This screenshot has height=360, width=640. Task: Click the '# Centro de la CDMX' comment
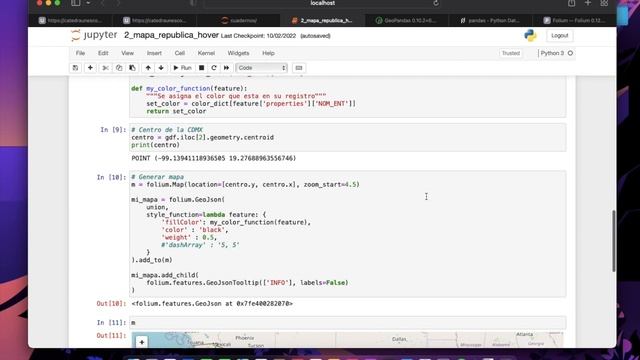coord(167,130)
